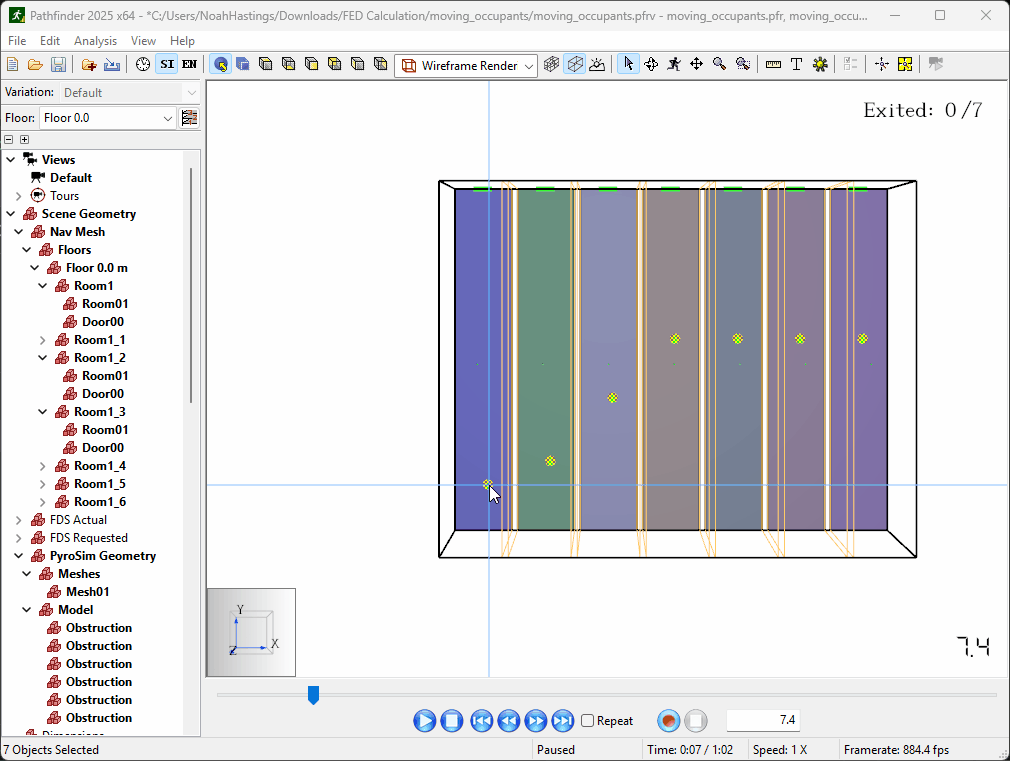Click the expand-all plus box
The height and width of the screenshot is (761, 1010).
point(24,139)
